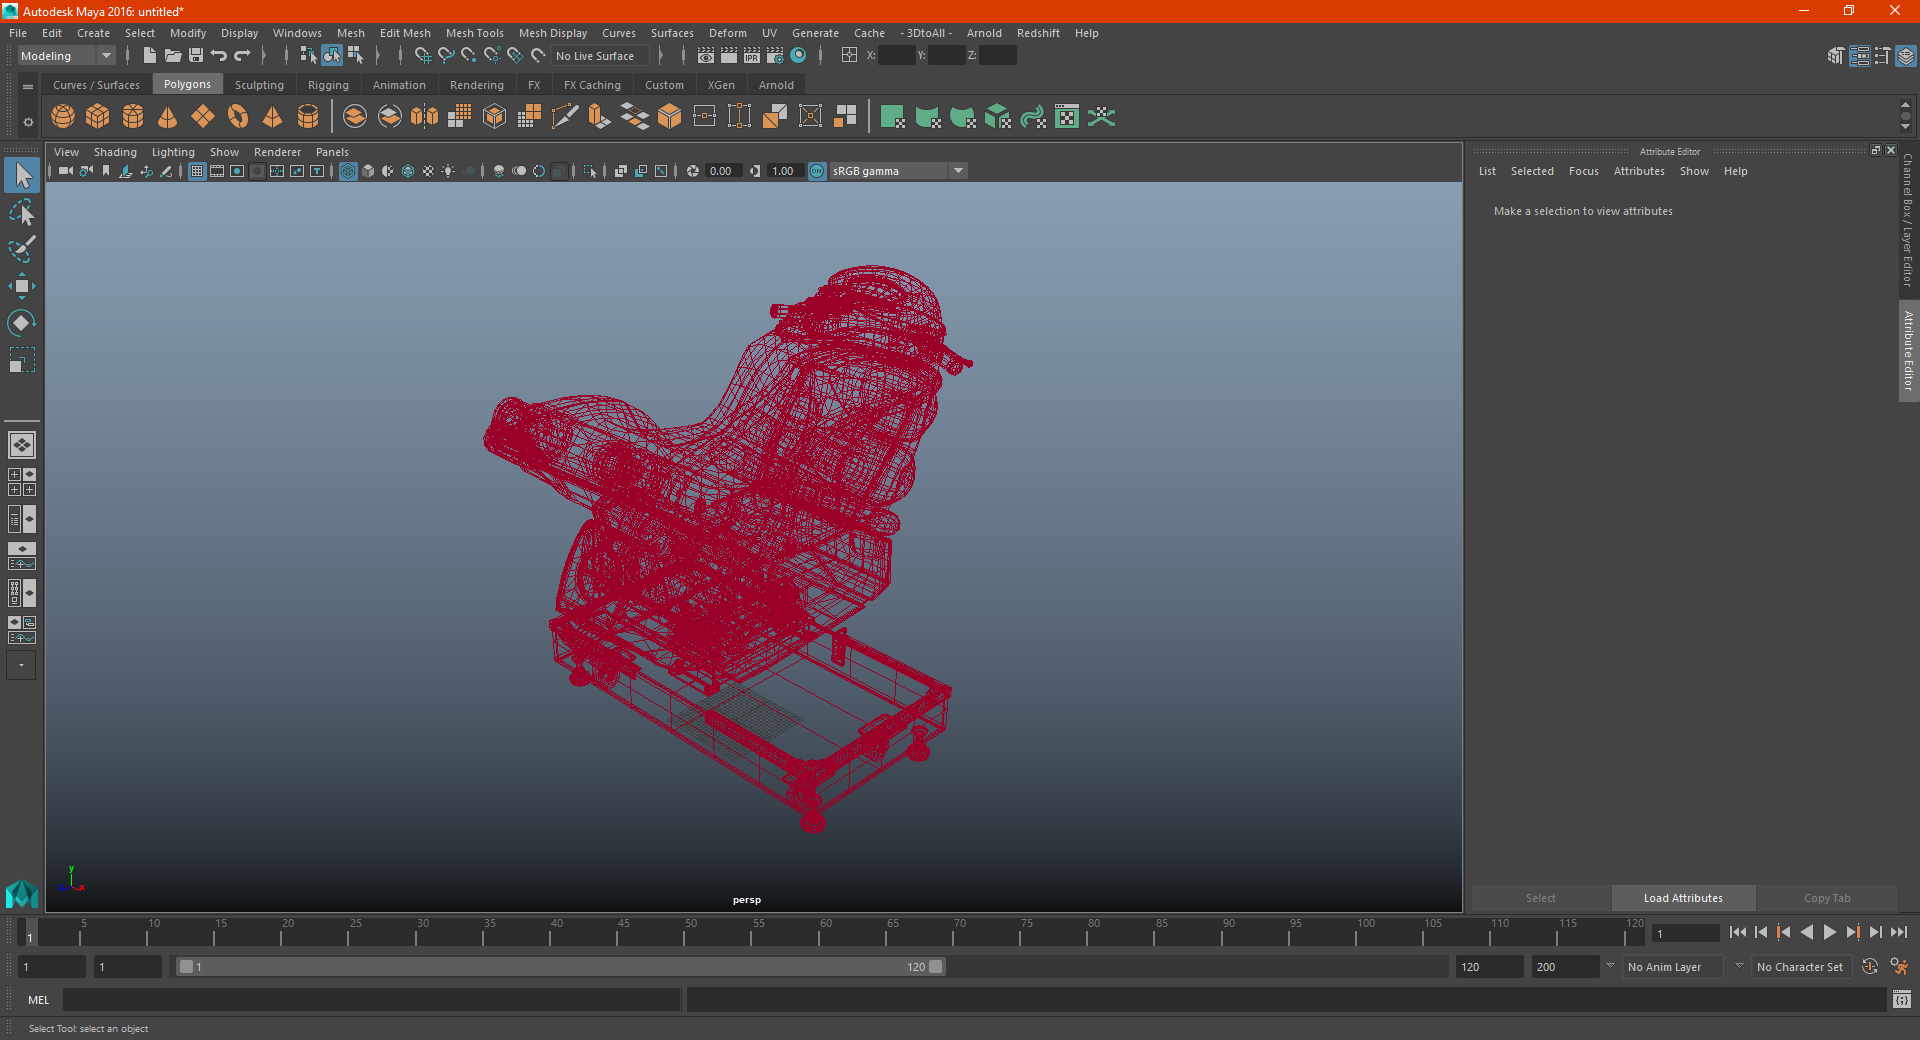Click the Mirror geometry shelf icon
This screenshot has width=1920, height=1040.
425,117
